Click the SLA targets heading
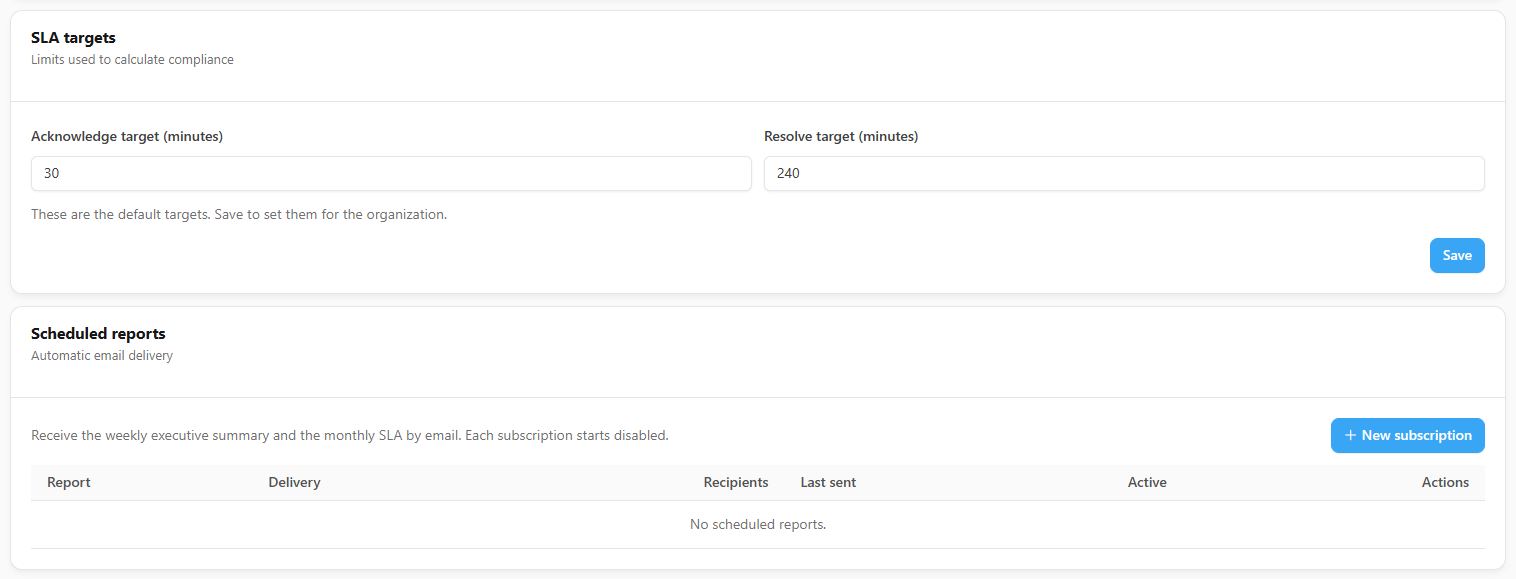 coord(73,38)
